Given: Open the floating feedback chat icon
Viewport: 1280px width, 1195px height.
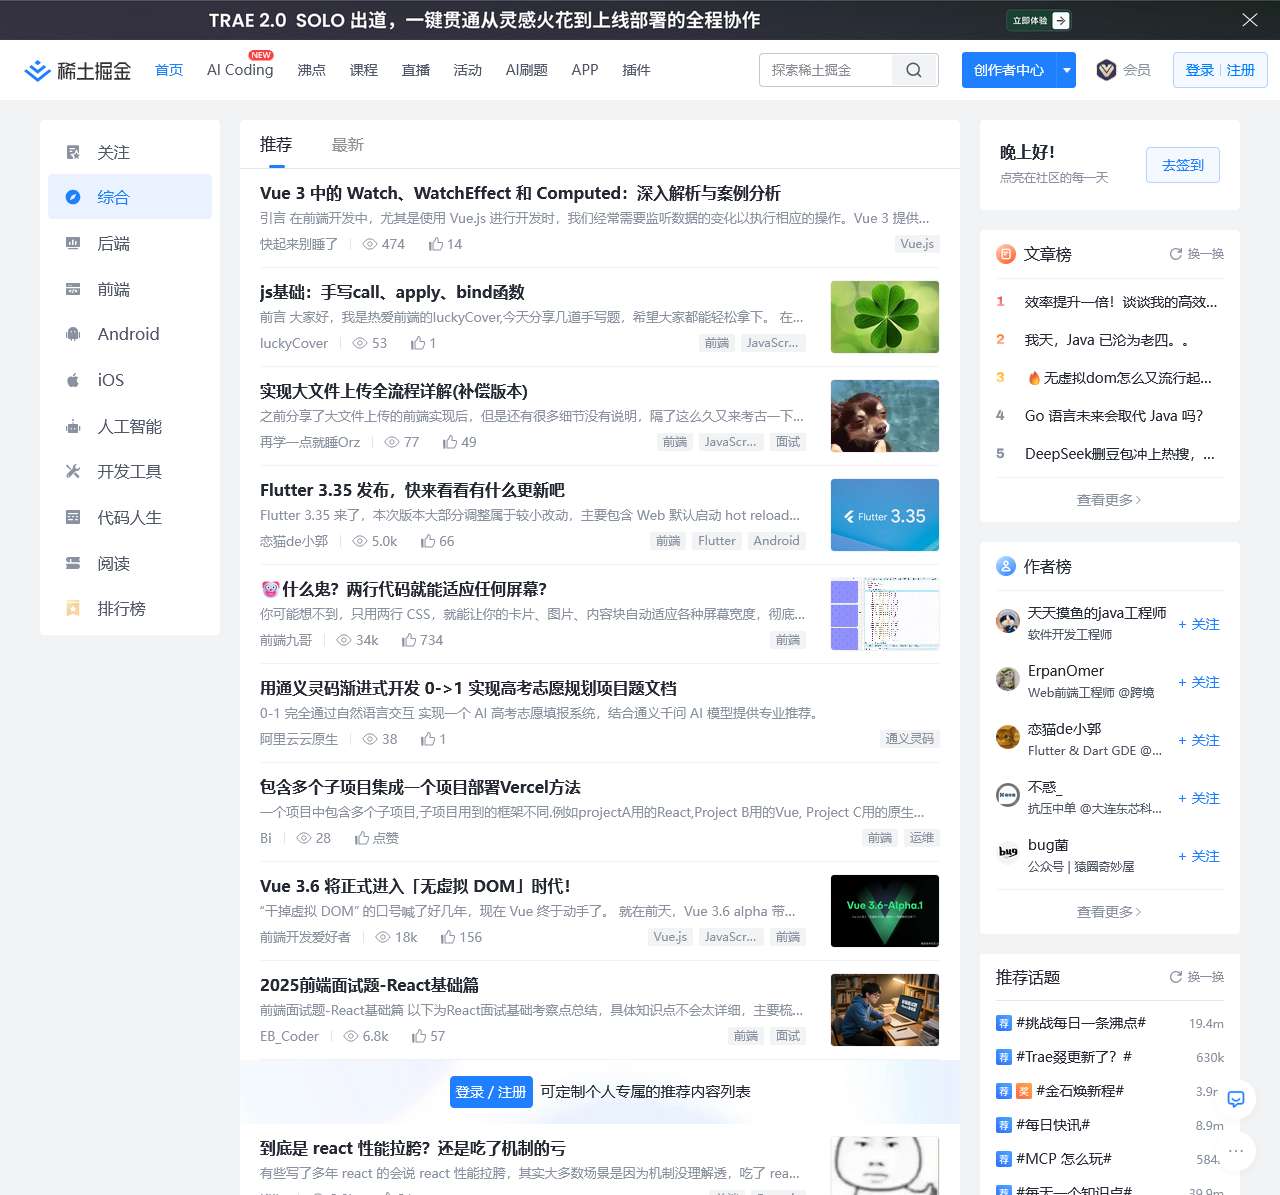Looking at the screenshot, I should pos(1236,1099).
